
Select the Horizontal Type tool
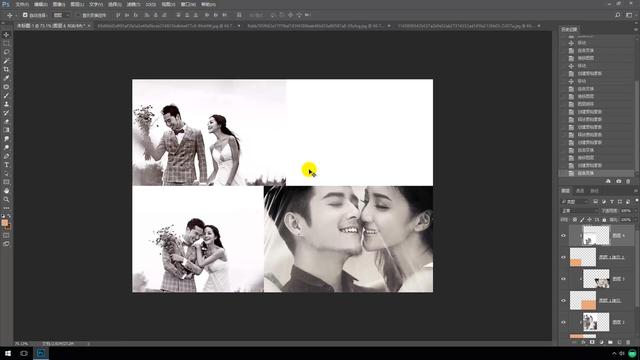click(6, 165)
